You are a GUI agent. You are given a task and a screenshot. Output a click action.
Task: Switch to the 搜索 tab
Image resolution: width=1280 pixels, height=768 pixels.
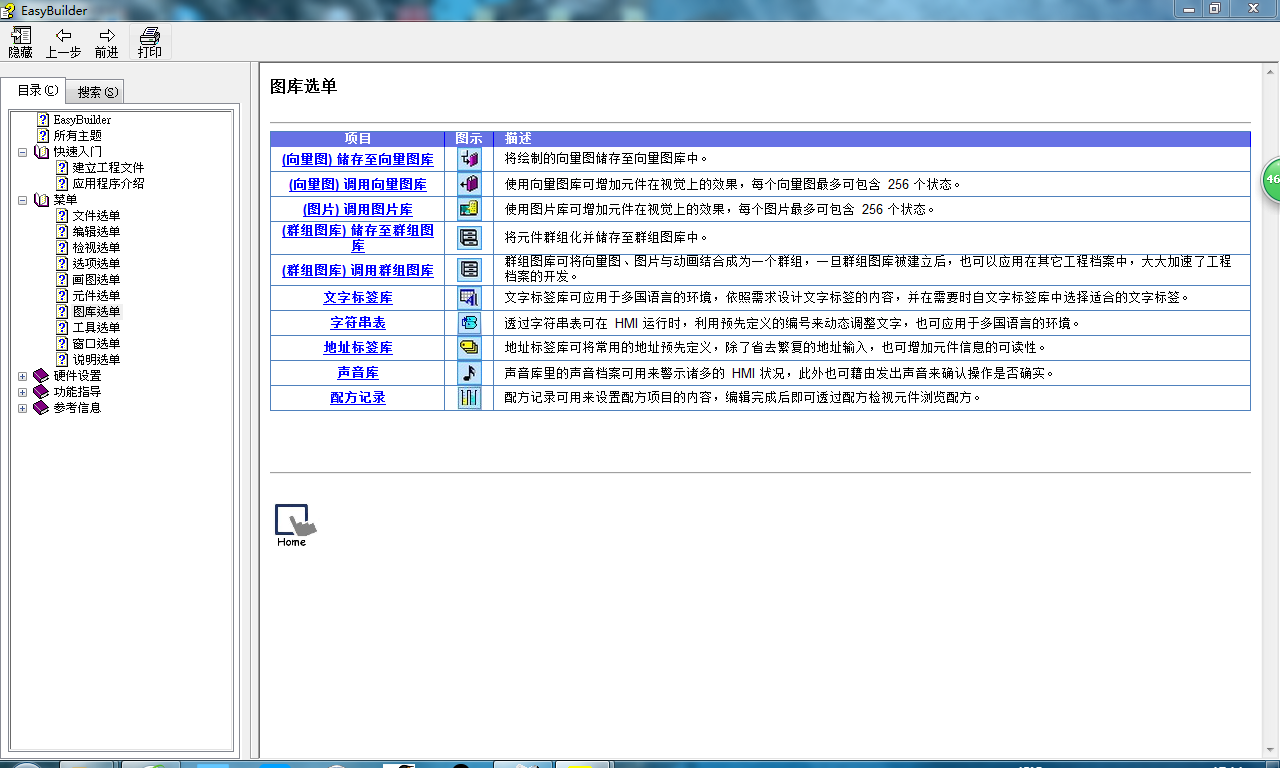(97, 92)
